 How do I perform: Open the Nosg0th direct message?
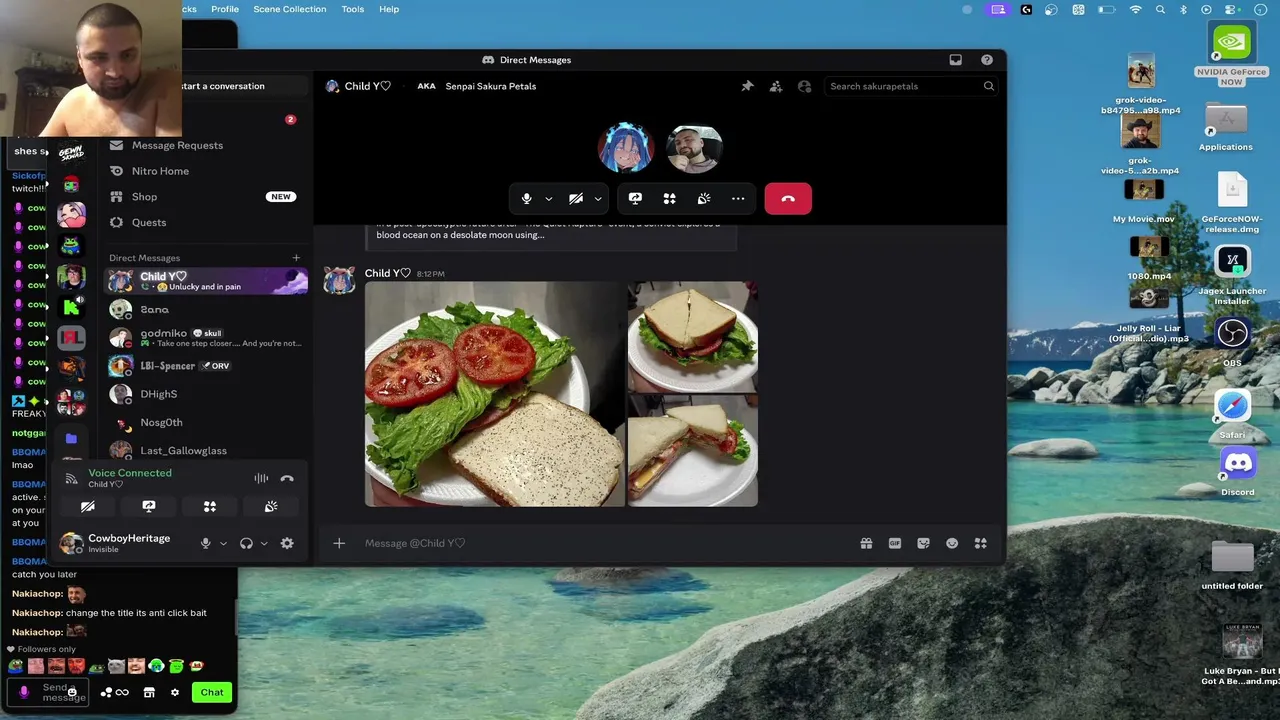(205, 422)
